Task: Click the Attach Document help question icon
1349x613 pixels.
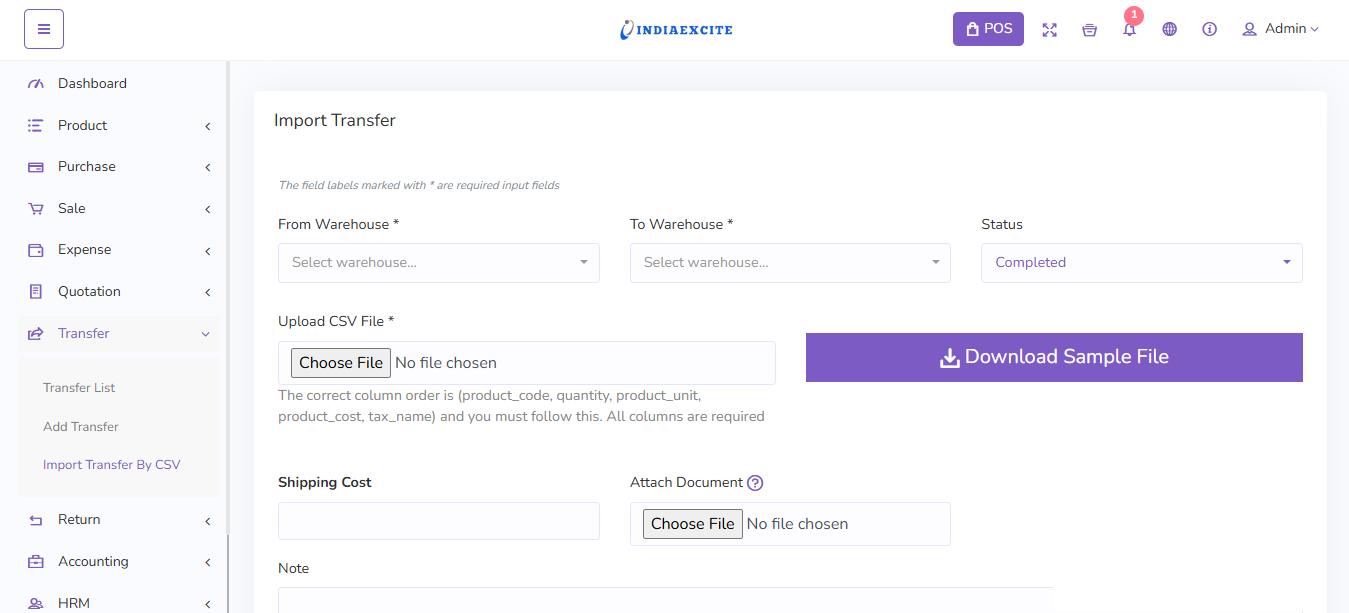Action: point(755,483)
